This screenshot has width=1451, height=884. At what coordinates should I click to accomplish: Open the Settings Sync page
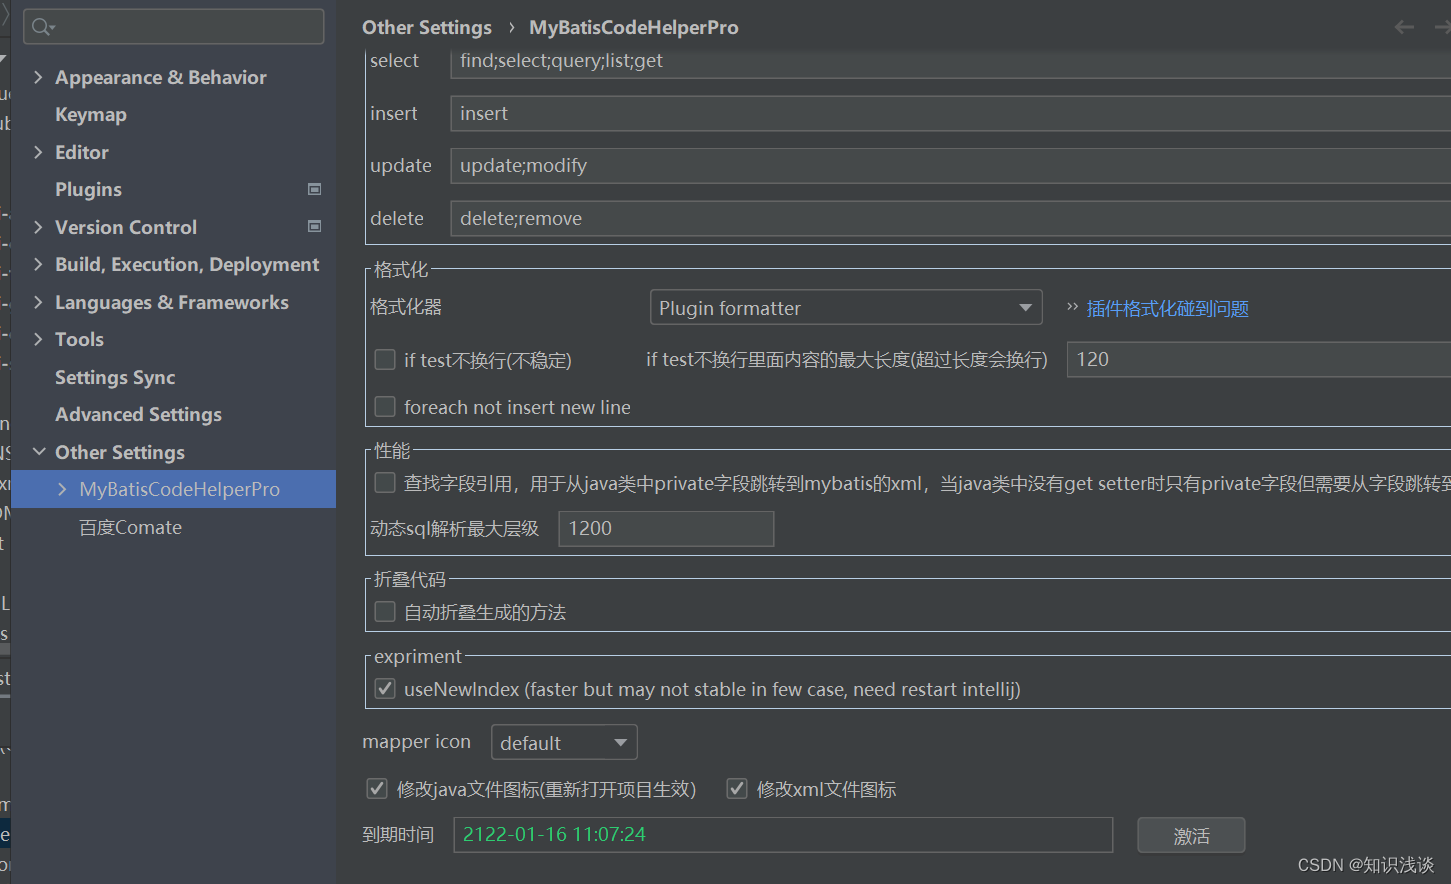[115, 377]
